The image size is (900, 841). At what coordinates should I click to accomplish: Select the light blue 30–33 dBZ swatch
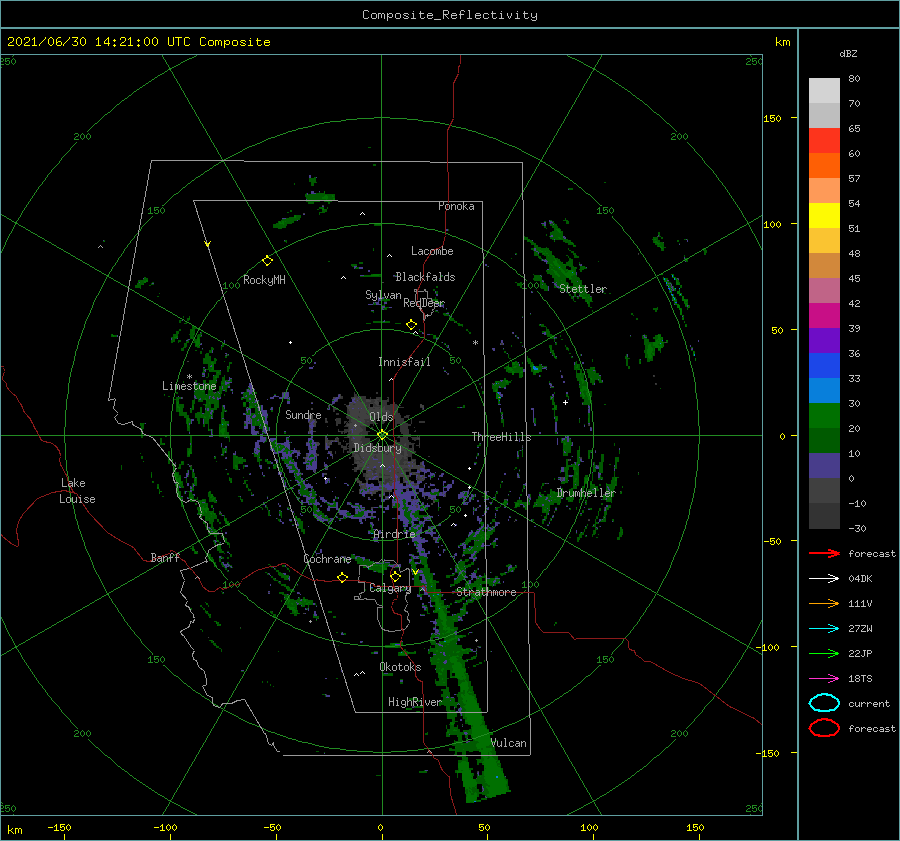[x=824, y=390]
